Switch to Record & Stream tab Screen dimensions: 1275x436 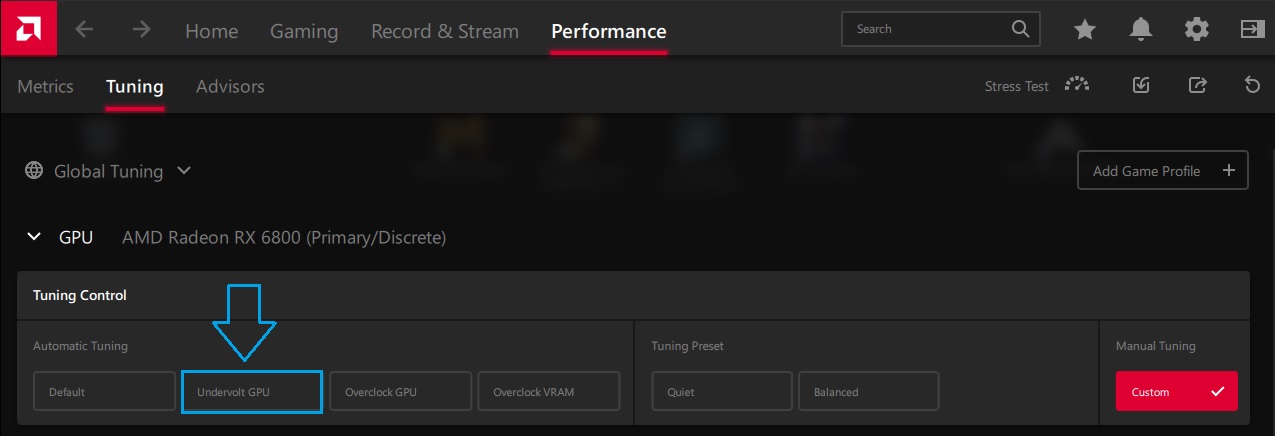coord(445,31)
